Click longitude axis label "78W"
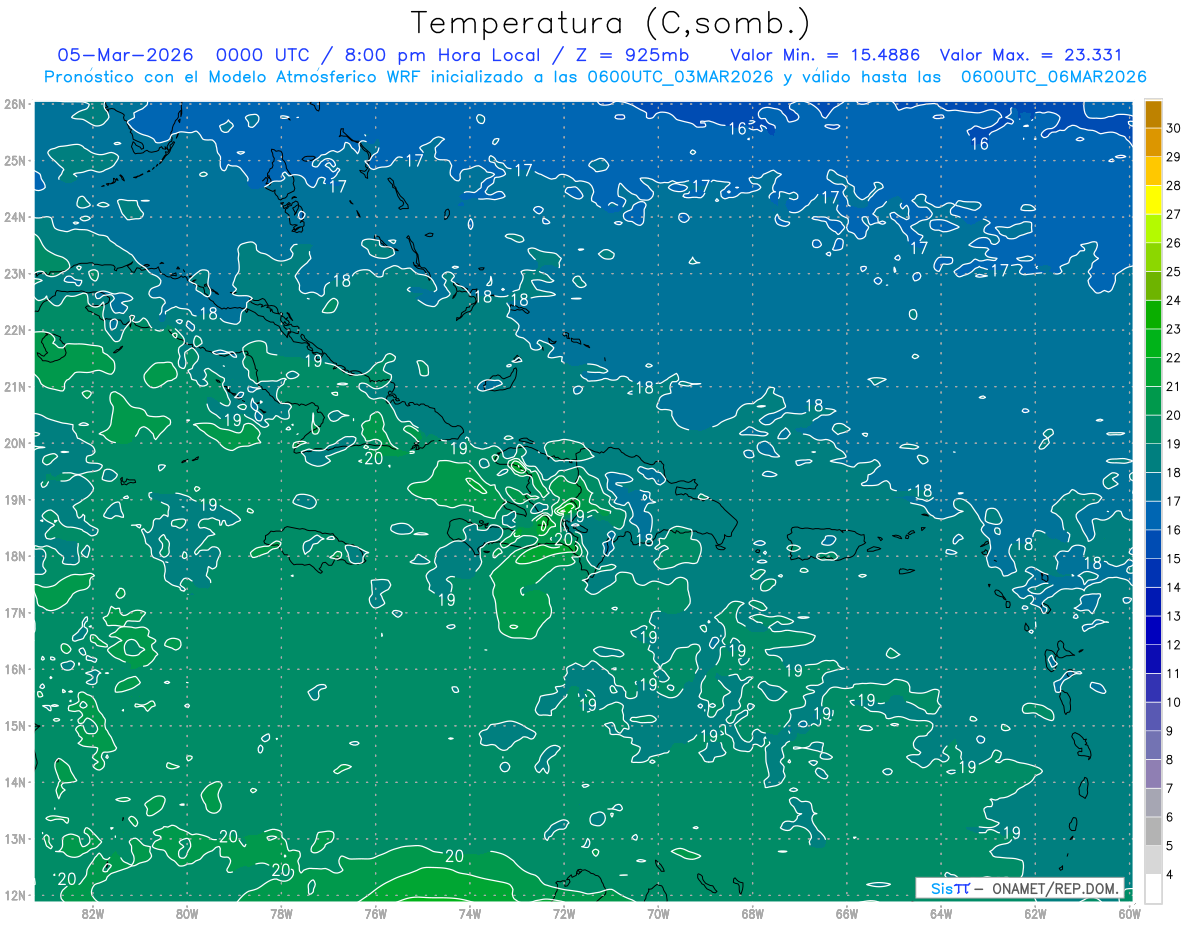 tap(281, 913)
